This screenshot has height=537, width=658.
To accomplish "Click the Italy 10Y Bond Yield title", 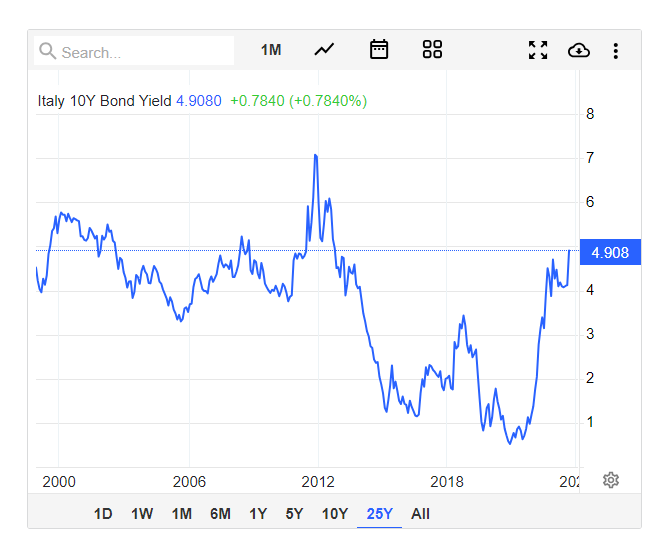I will click(104, 101).
